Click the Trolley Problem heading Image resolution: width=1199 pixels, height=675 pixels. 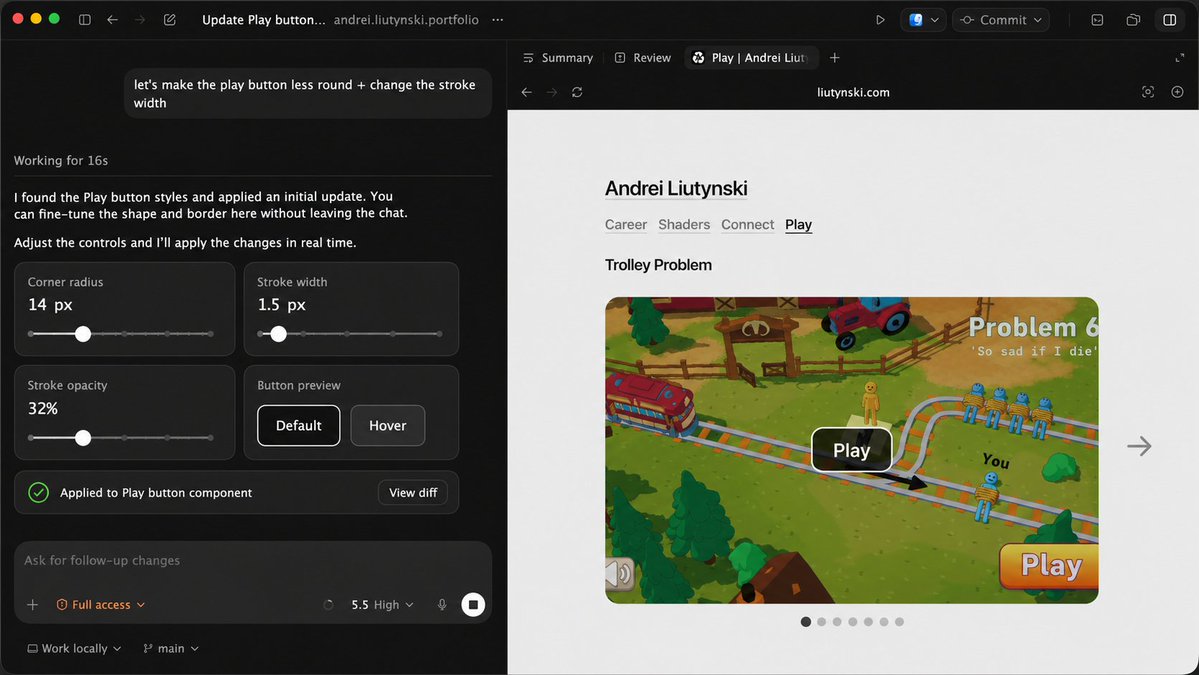pyautogui.click(x=658, y=264)
